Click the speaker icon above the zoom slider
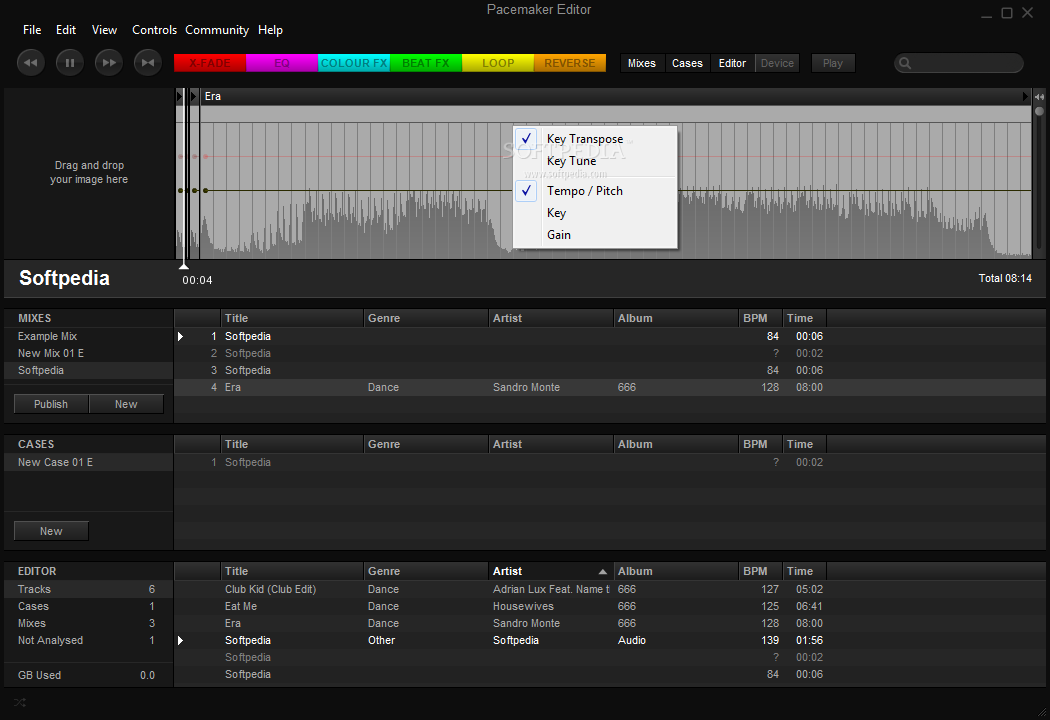 tap(1039, 97)
